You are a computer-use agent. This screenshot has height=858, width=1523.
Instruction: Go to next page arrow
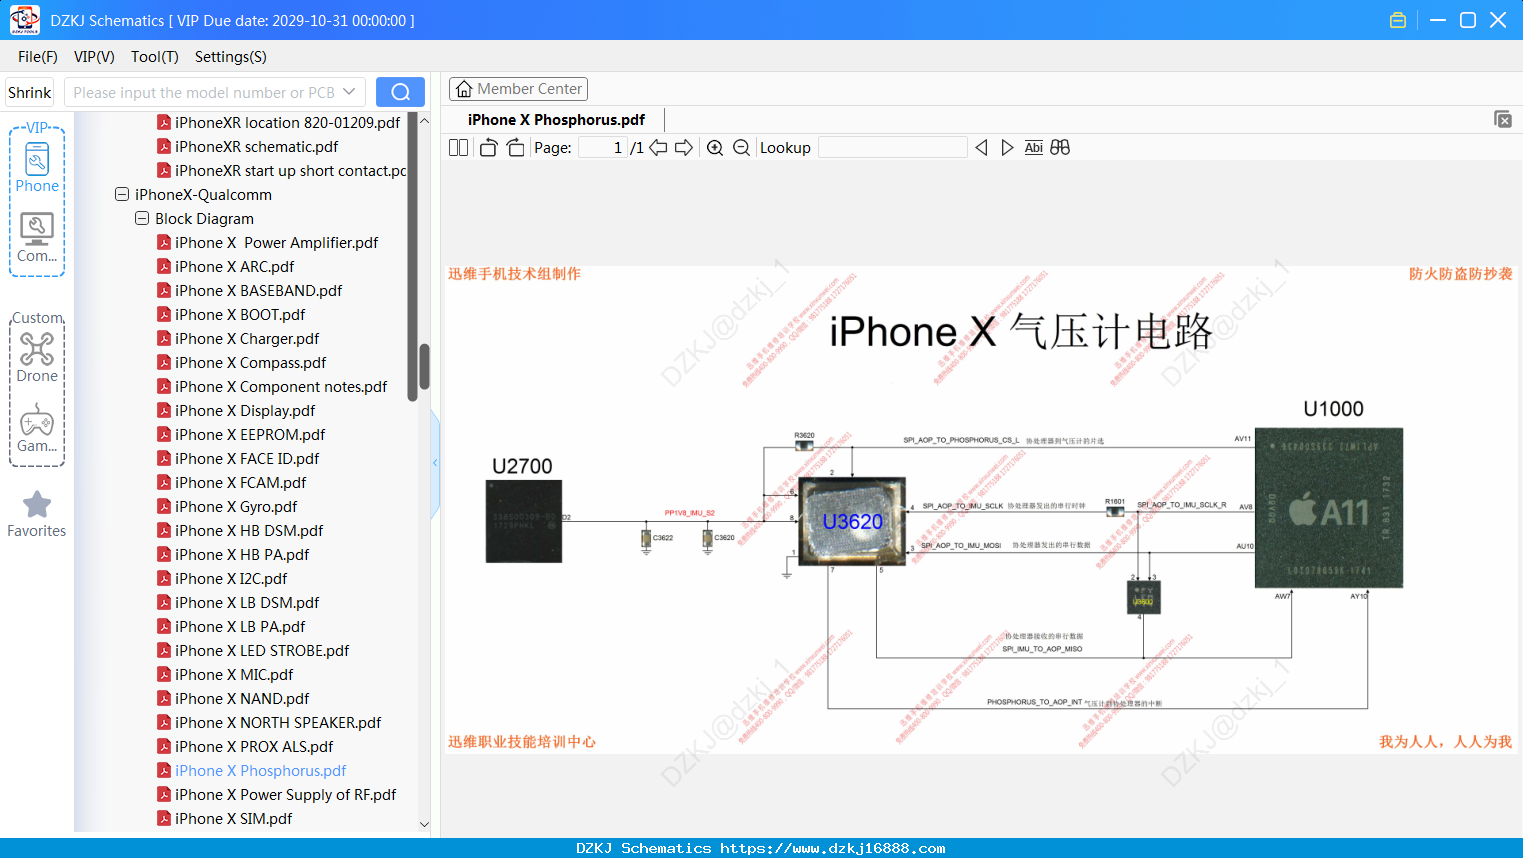[x=684, y=148]
